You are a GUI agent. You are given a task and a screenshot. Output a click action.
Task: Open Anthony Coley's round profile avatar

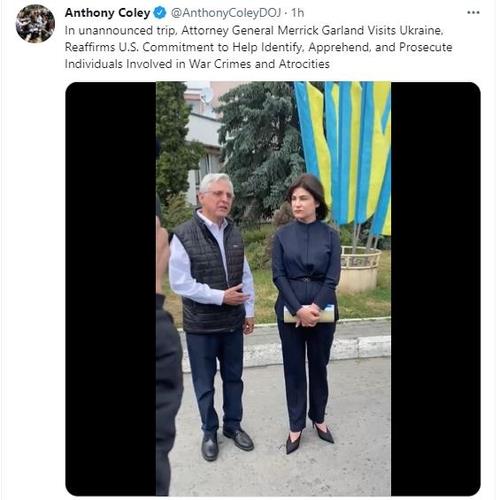point(35,24)
